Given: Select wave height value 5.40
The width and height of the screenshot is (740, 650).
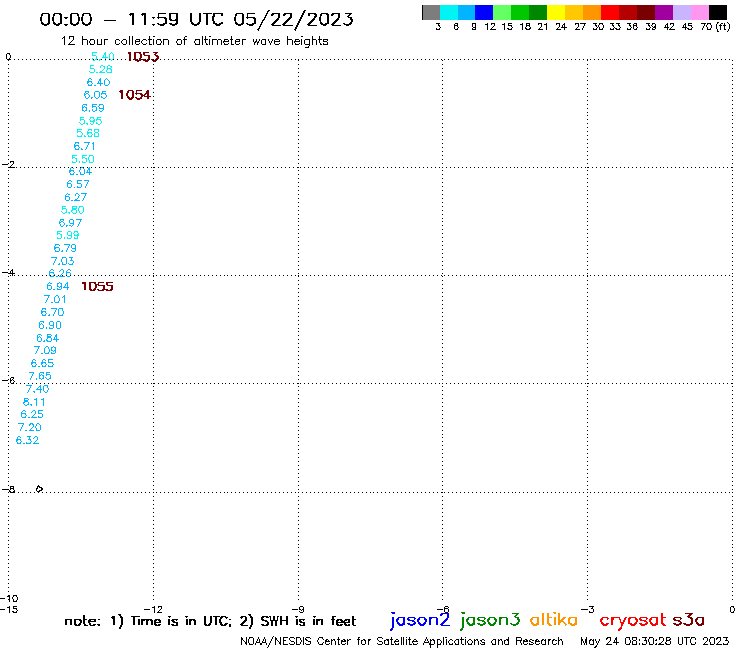Looking at the screenshot, I should 102,56.
